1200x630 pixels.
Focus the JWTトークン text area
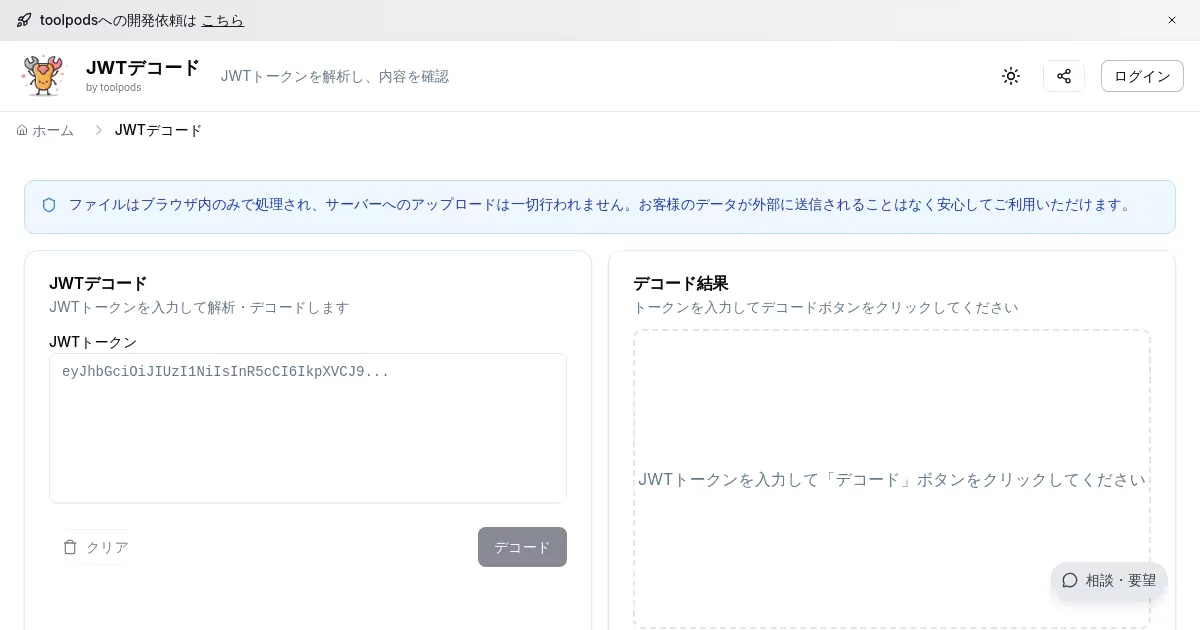point(308,428)
